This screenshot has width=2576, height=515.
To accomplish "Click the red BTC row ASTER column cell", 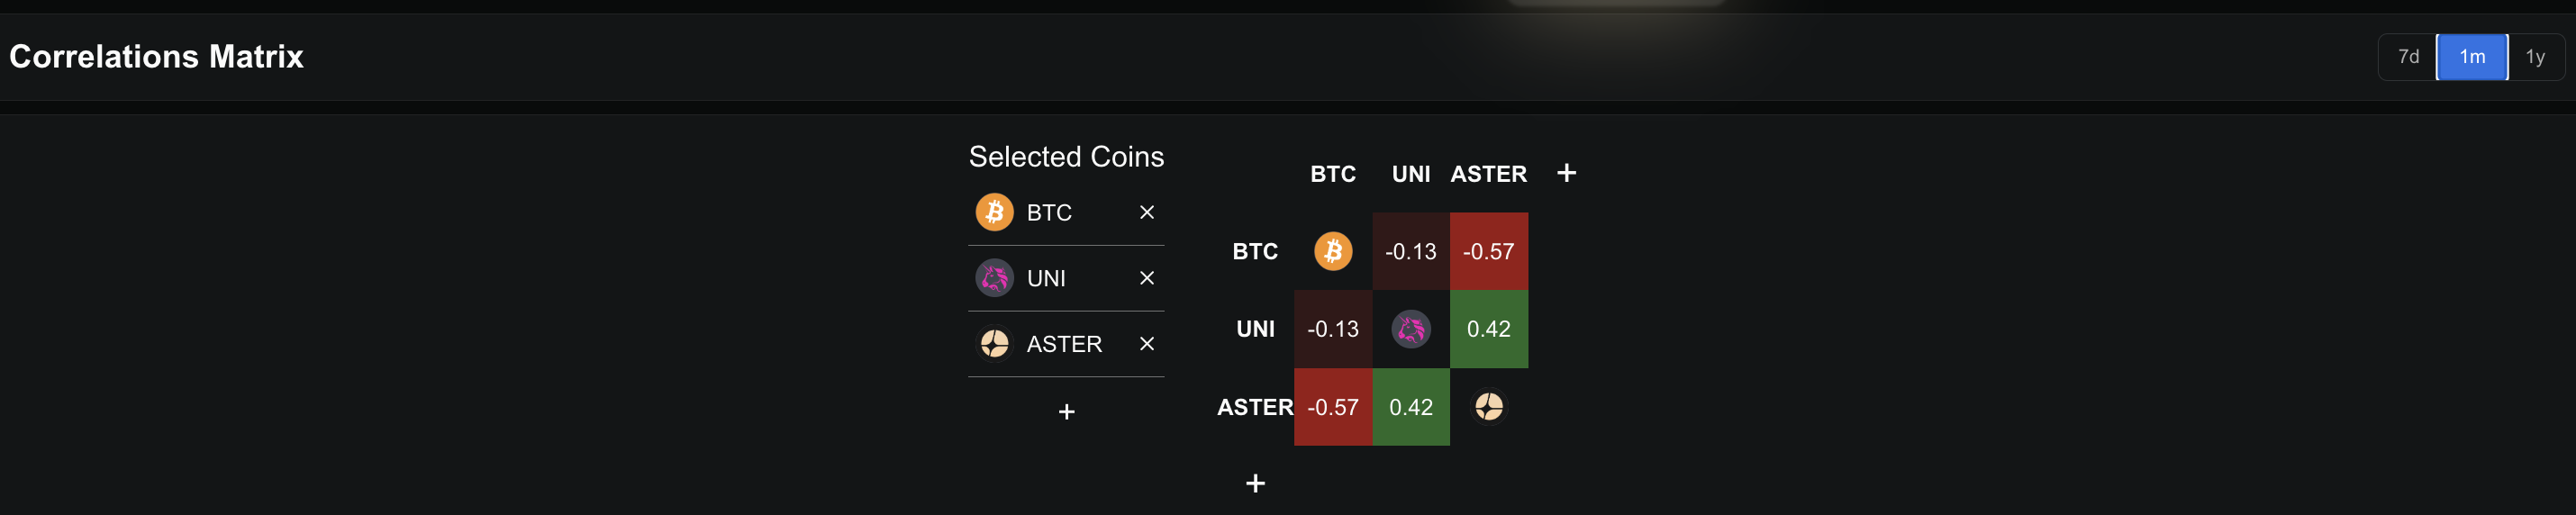I will tap(1488, 251).
